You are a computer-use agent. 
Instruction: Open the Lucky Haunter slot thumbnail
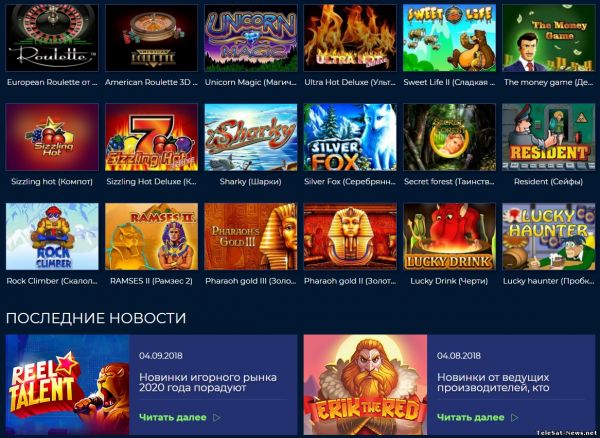tap(549, 236)
